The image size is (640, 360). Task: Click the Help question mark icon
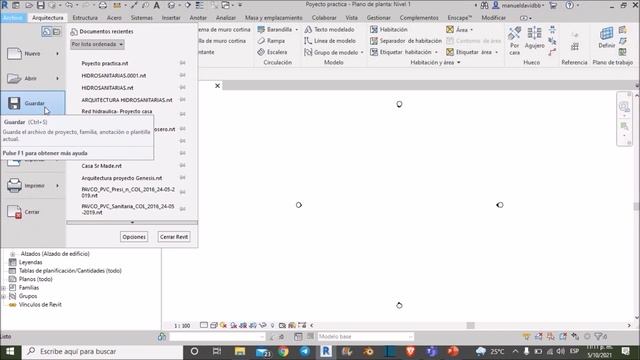(x=569, y=5)
